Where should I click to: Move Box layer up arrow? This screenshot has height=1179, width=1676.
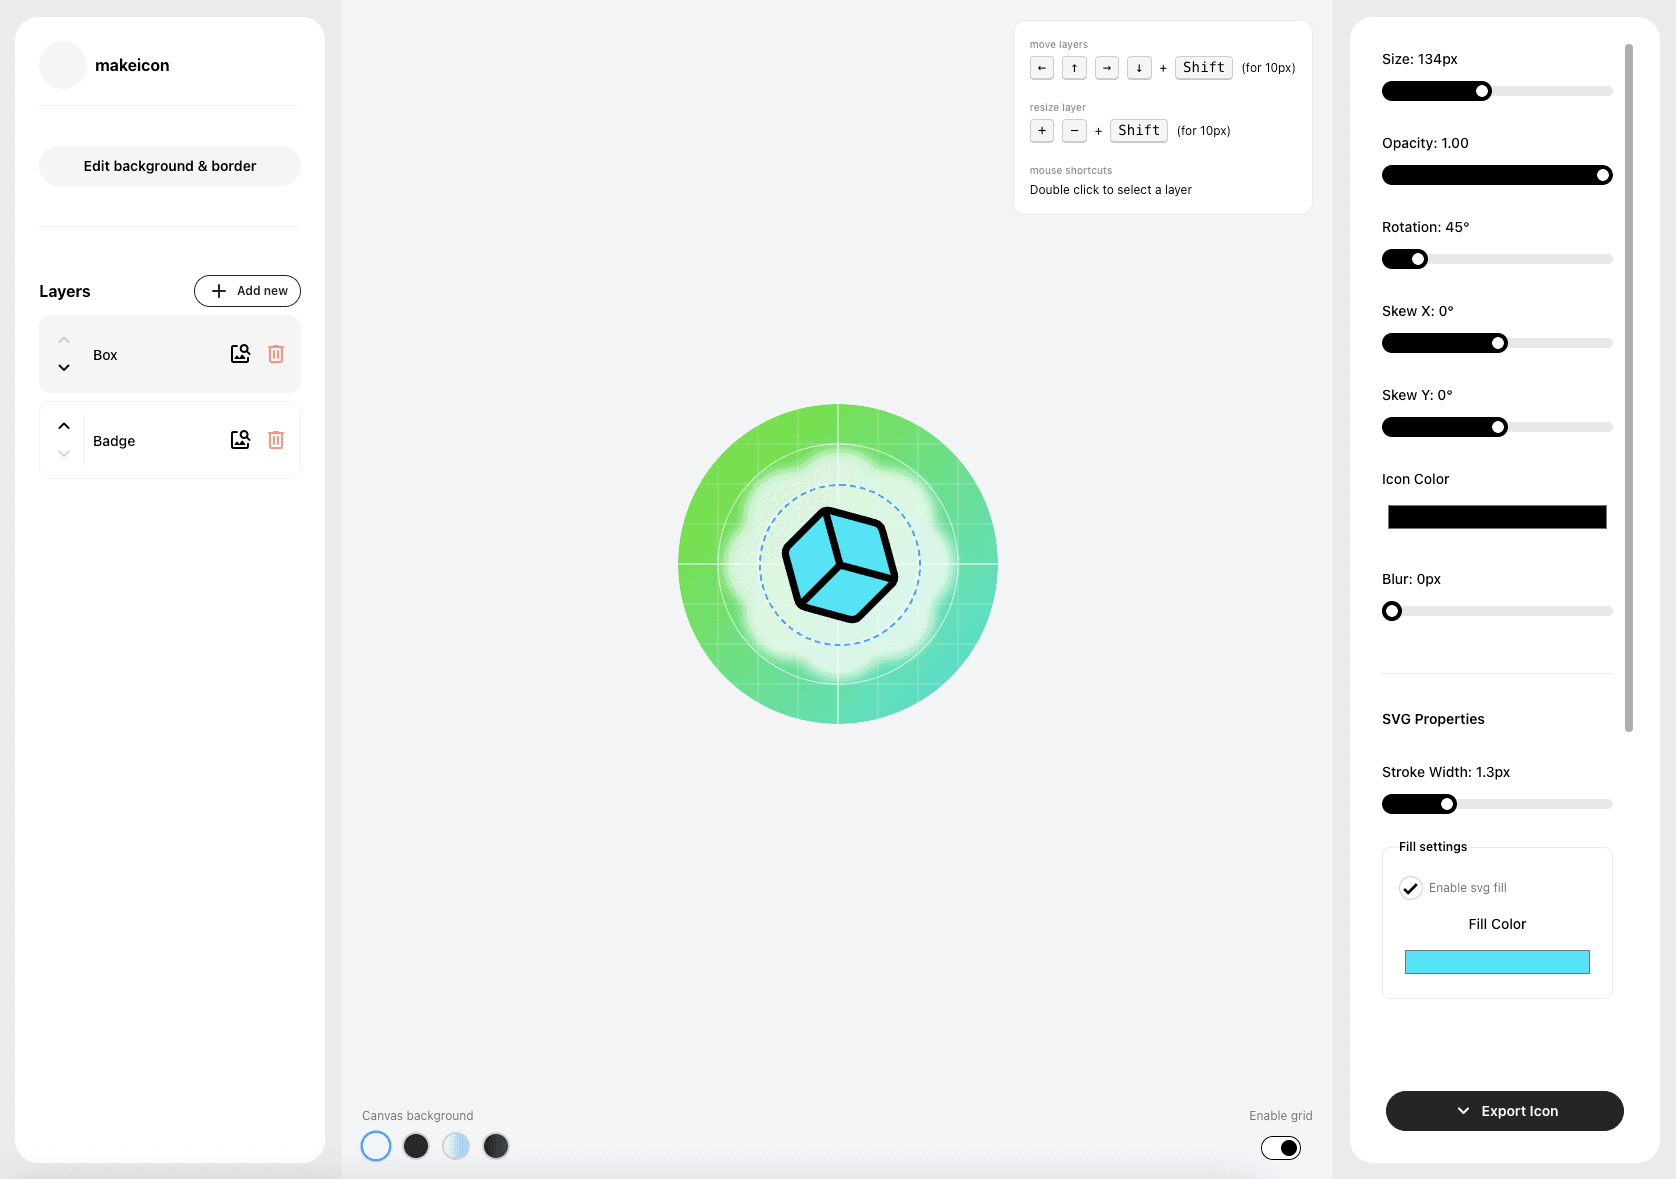coord(64,340)
